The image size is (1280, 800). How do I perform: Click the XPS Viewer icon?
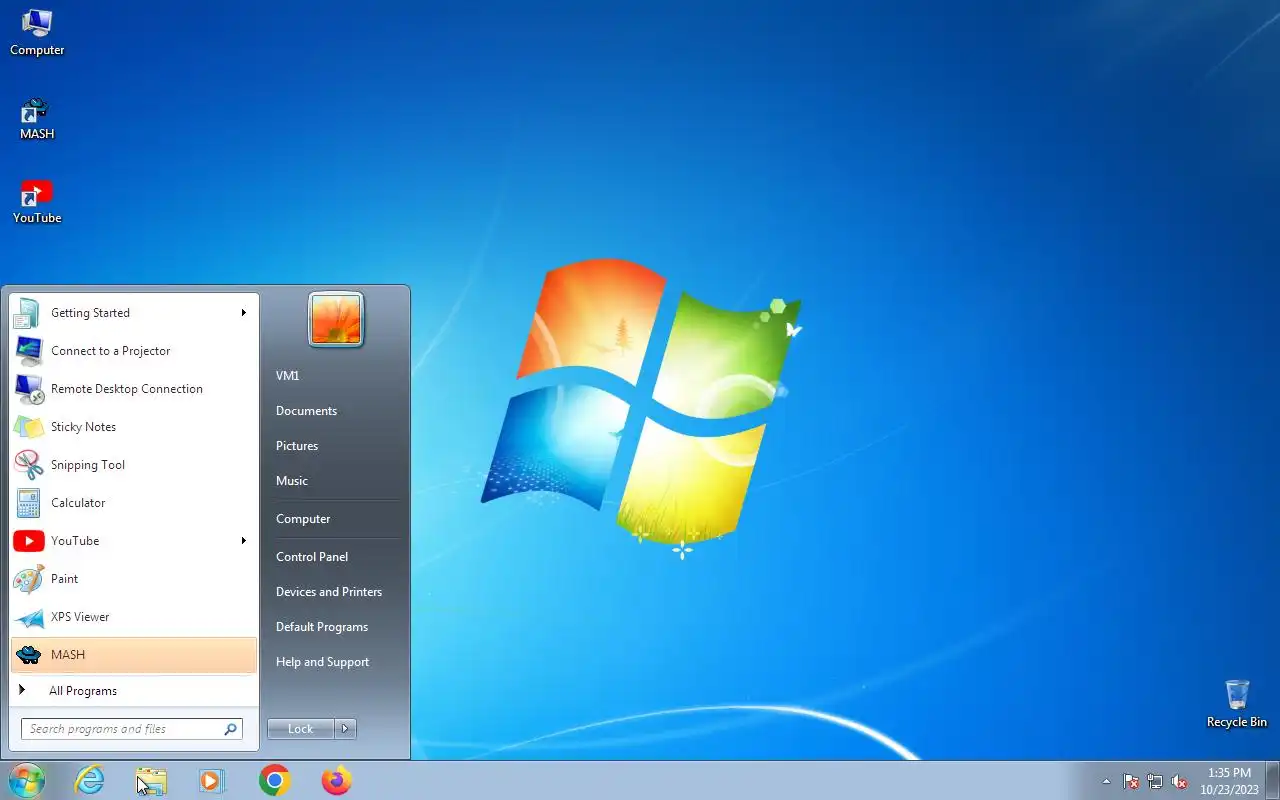(28, 617)
